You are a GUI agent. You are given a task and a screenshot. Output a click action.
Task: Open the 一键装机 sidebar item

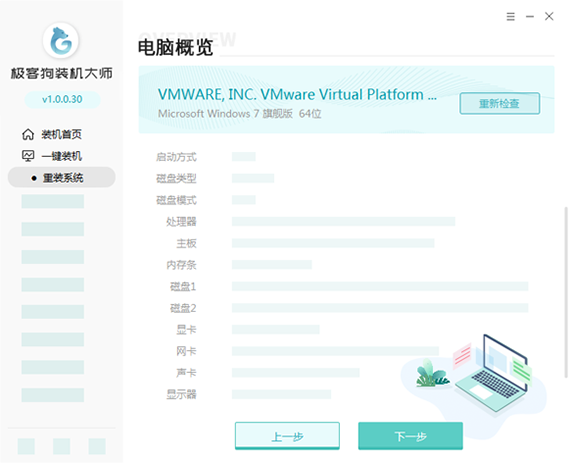(61, 156)
